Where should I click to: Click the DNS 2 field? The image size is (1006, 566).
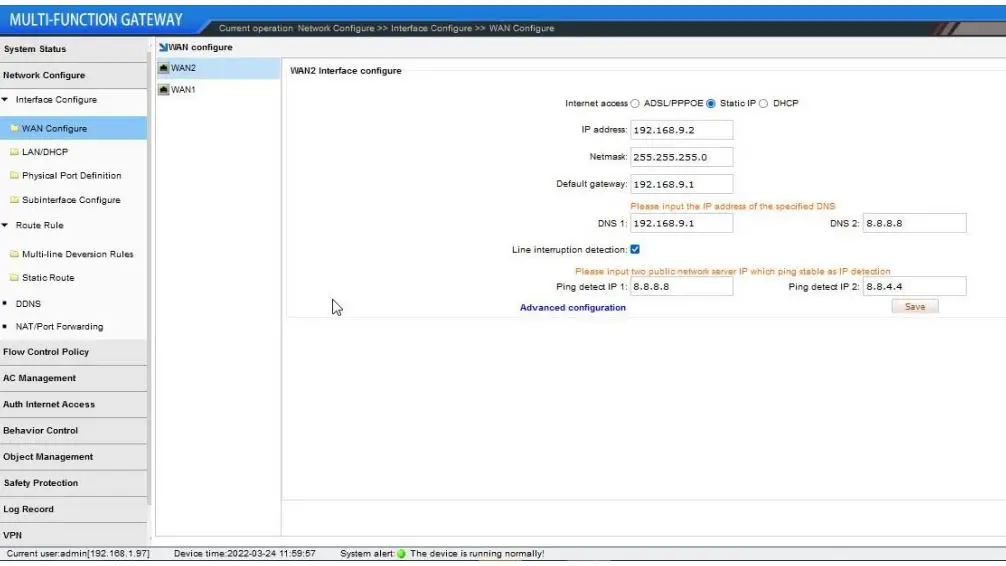point(914,223)
